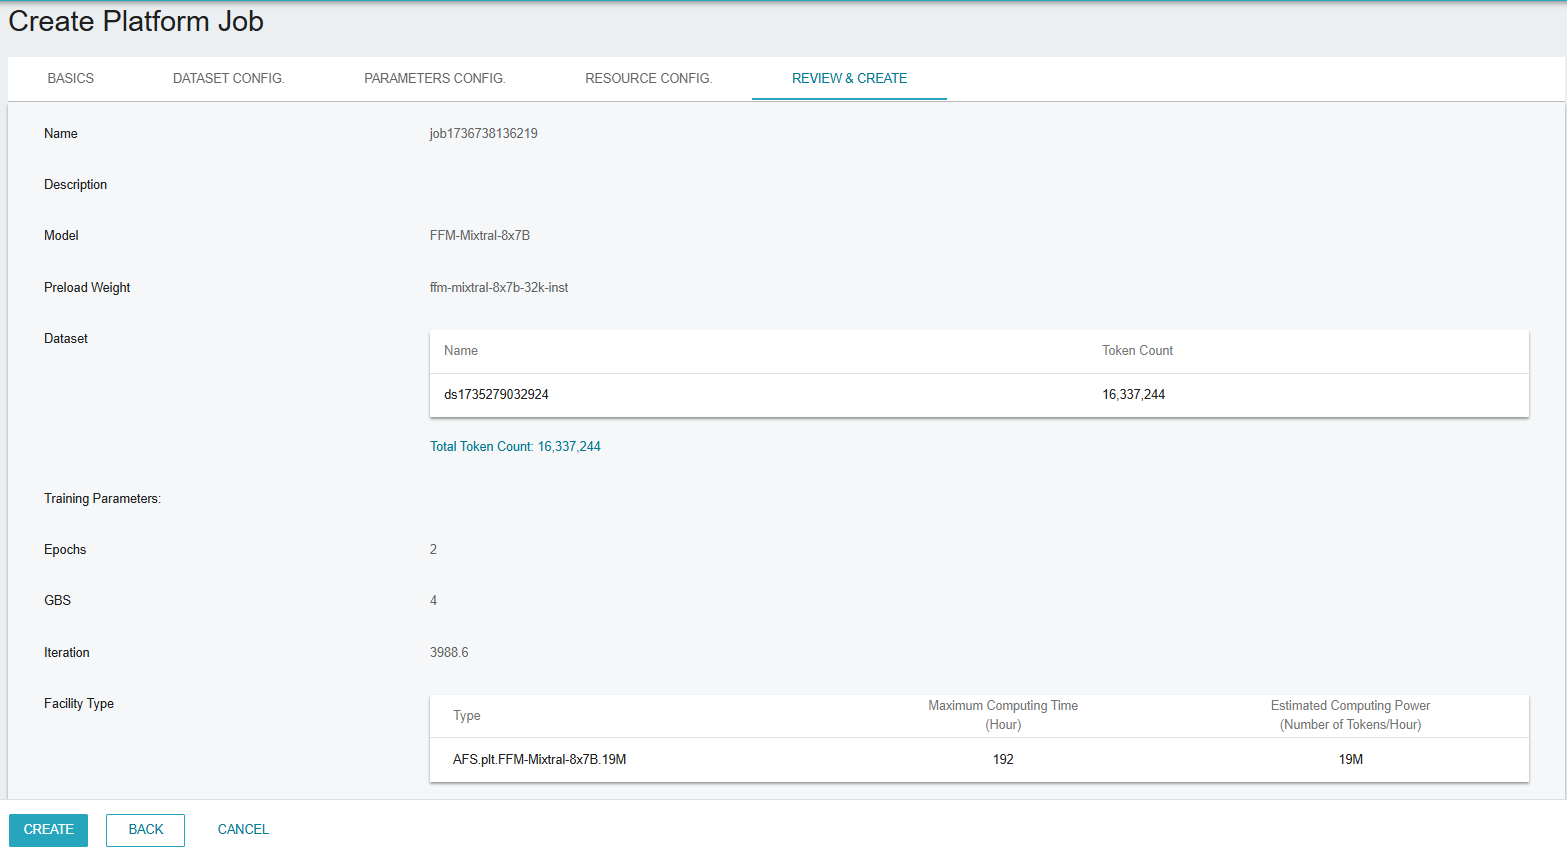1567x853 pixels.
Task: Click the Iteration label
Action: pos(67,652)
